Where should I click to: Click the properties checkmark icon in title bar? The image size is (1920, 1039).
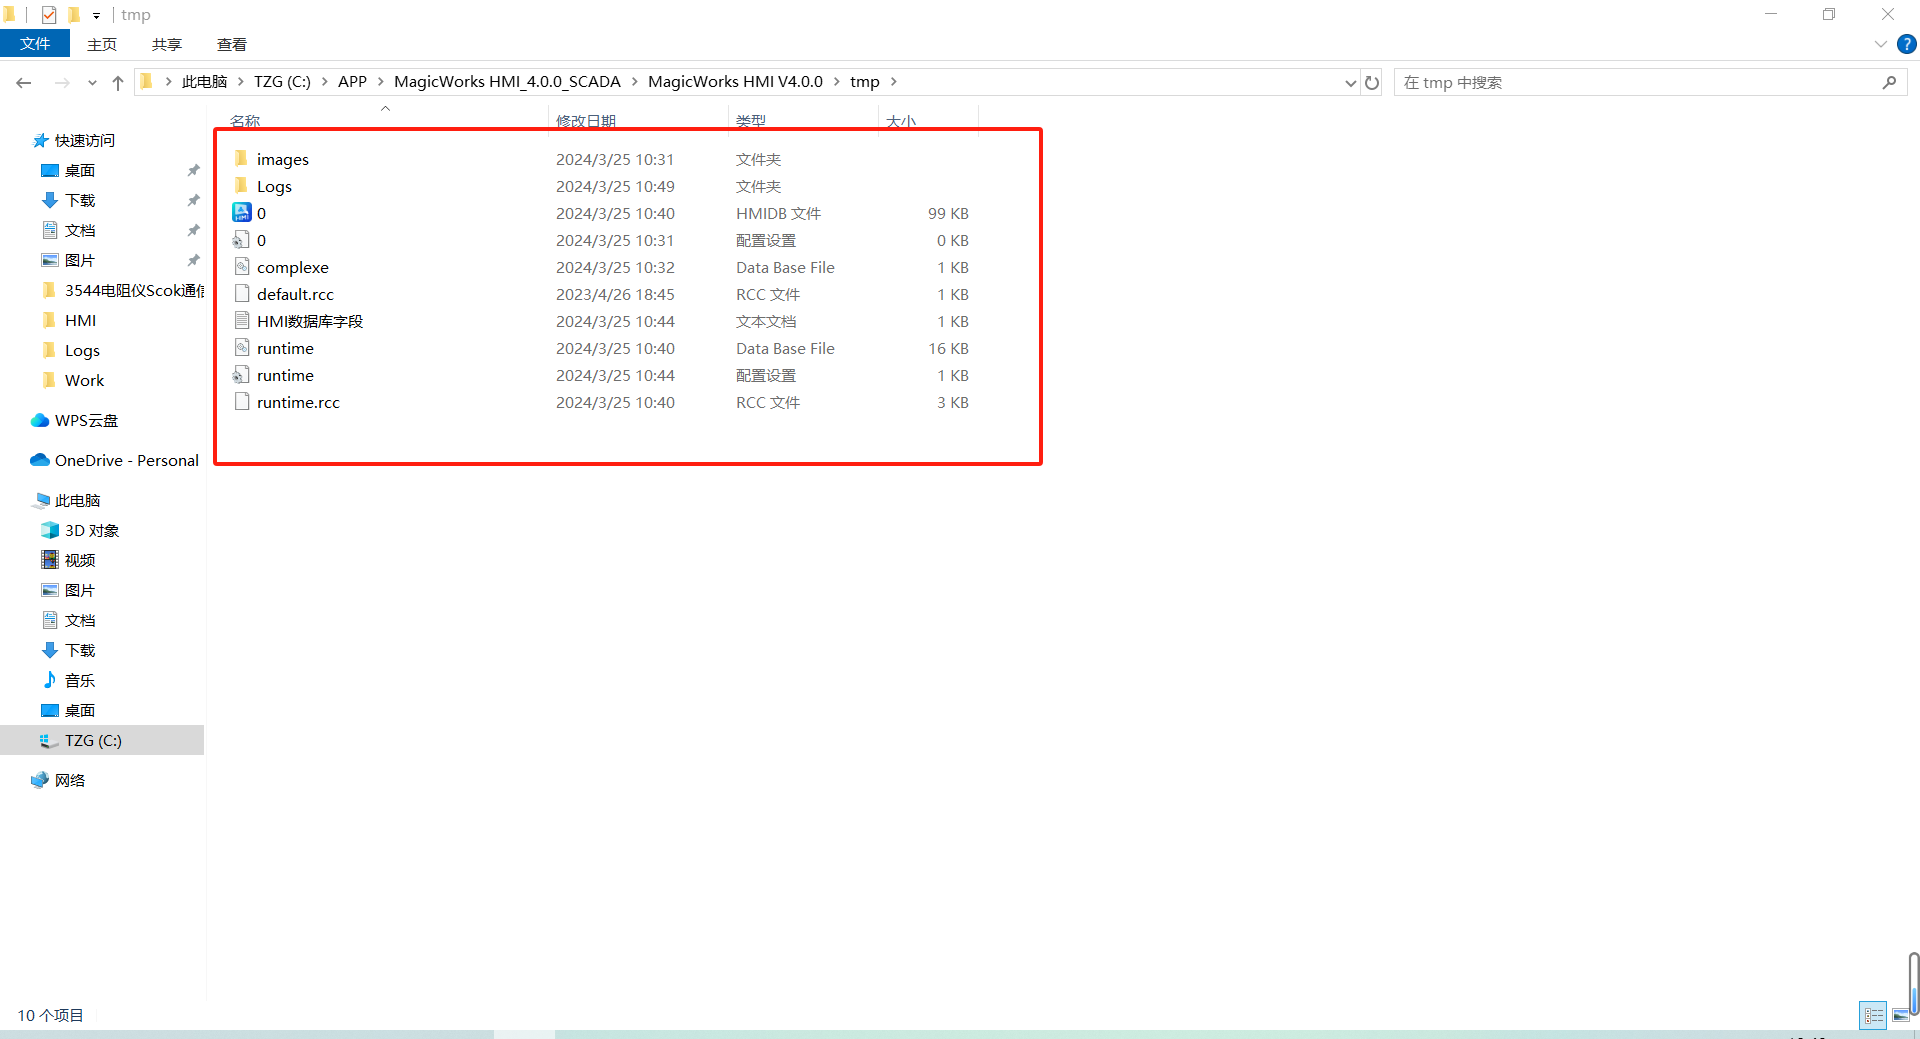49,15
